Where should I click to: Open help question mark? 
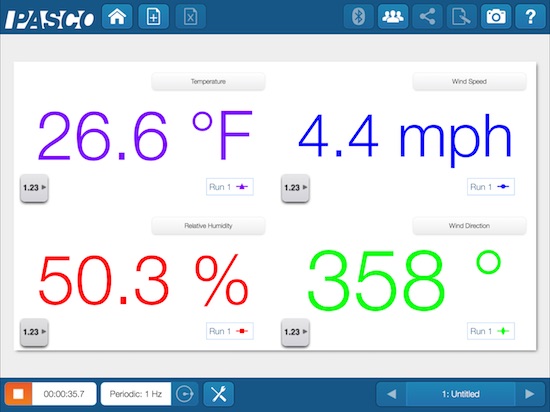530,16
